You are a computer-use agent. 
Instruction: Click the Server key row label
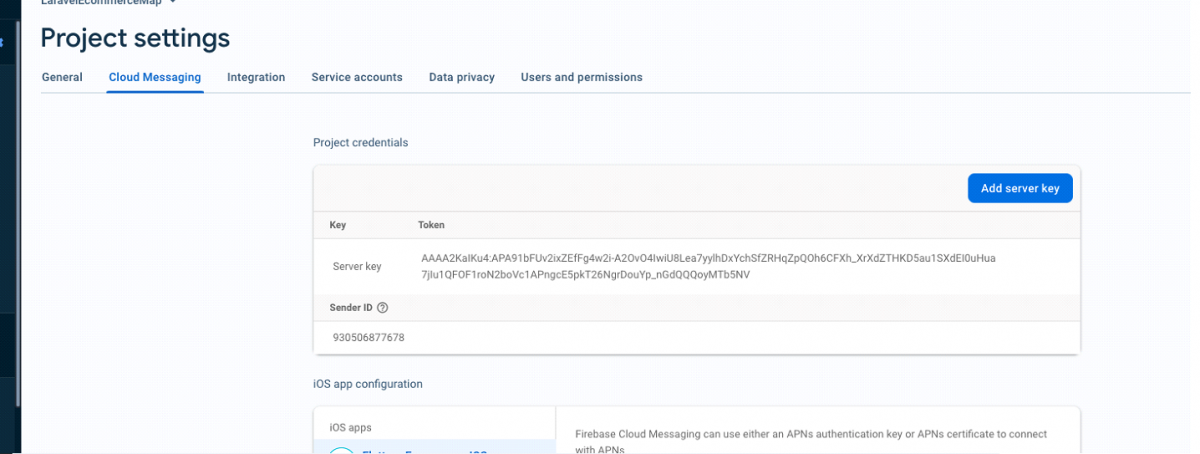tap(357, 267)
